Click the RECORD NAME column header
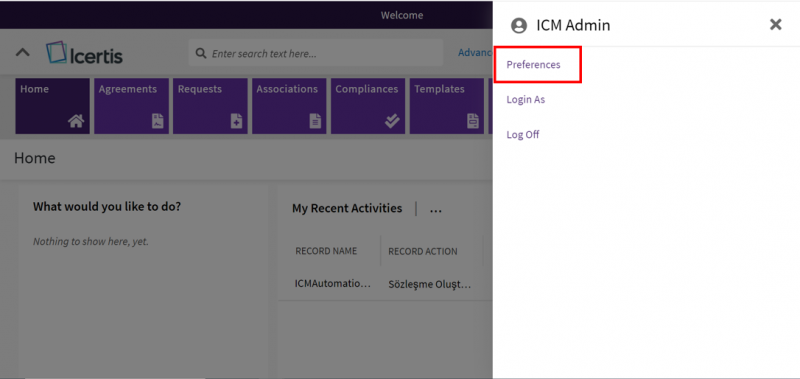Viewport: 800px width, 379px height. coord(326,251)
